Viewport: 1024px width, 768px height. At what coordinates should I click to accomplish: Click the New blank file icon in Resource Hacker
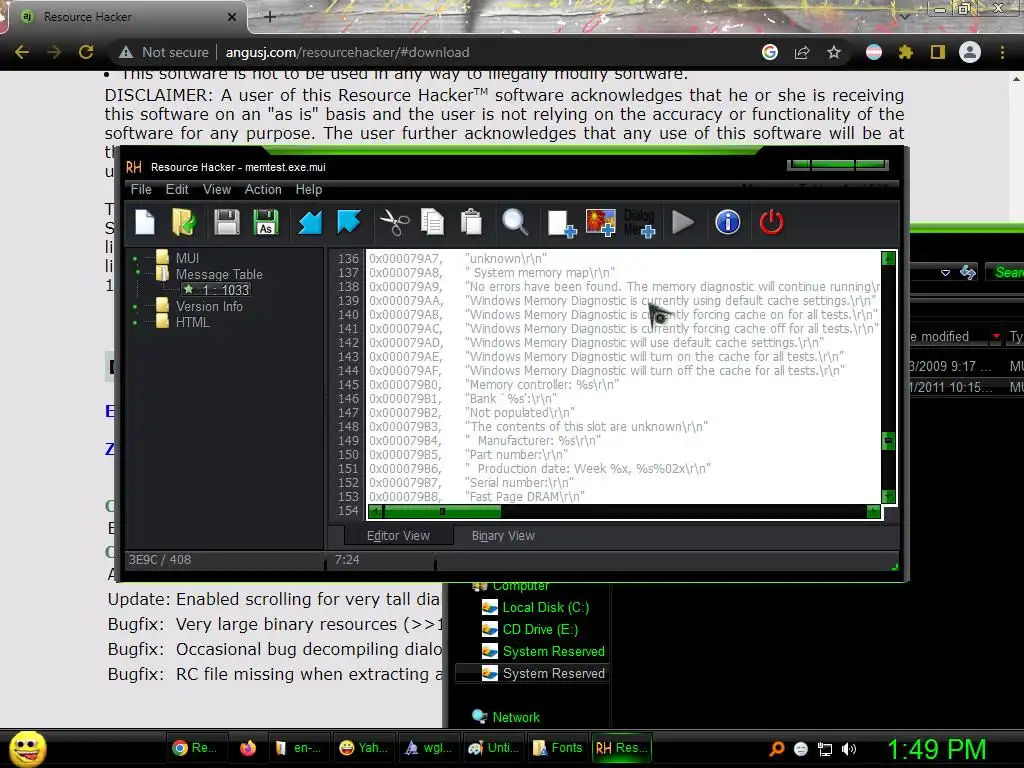(144, 222)
